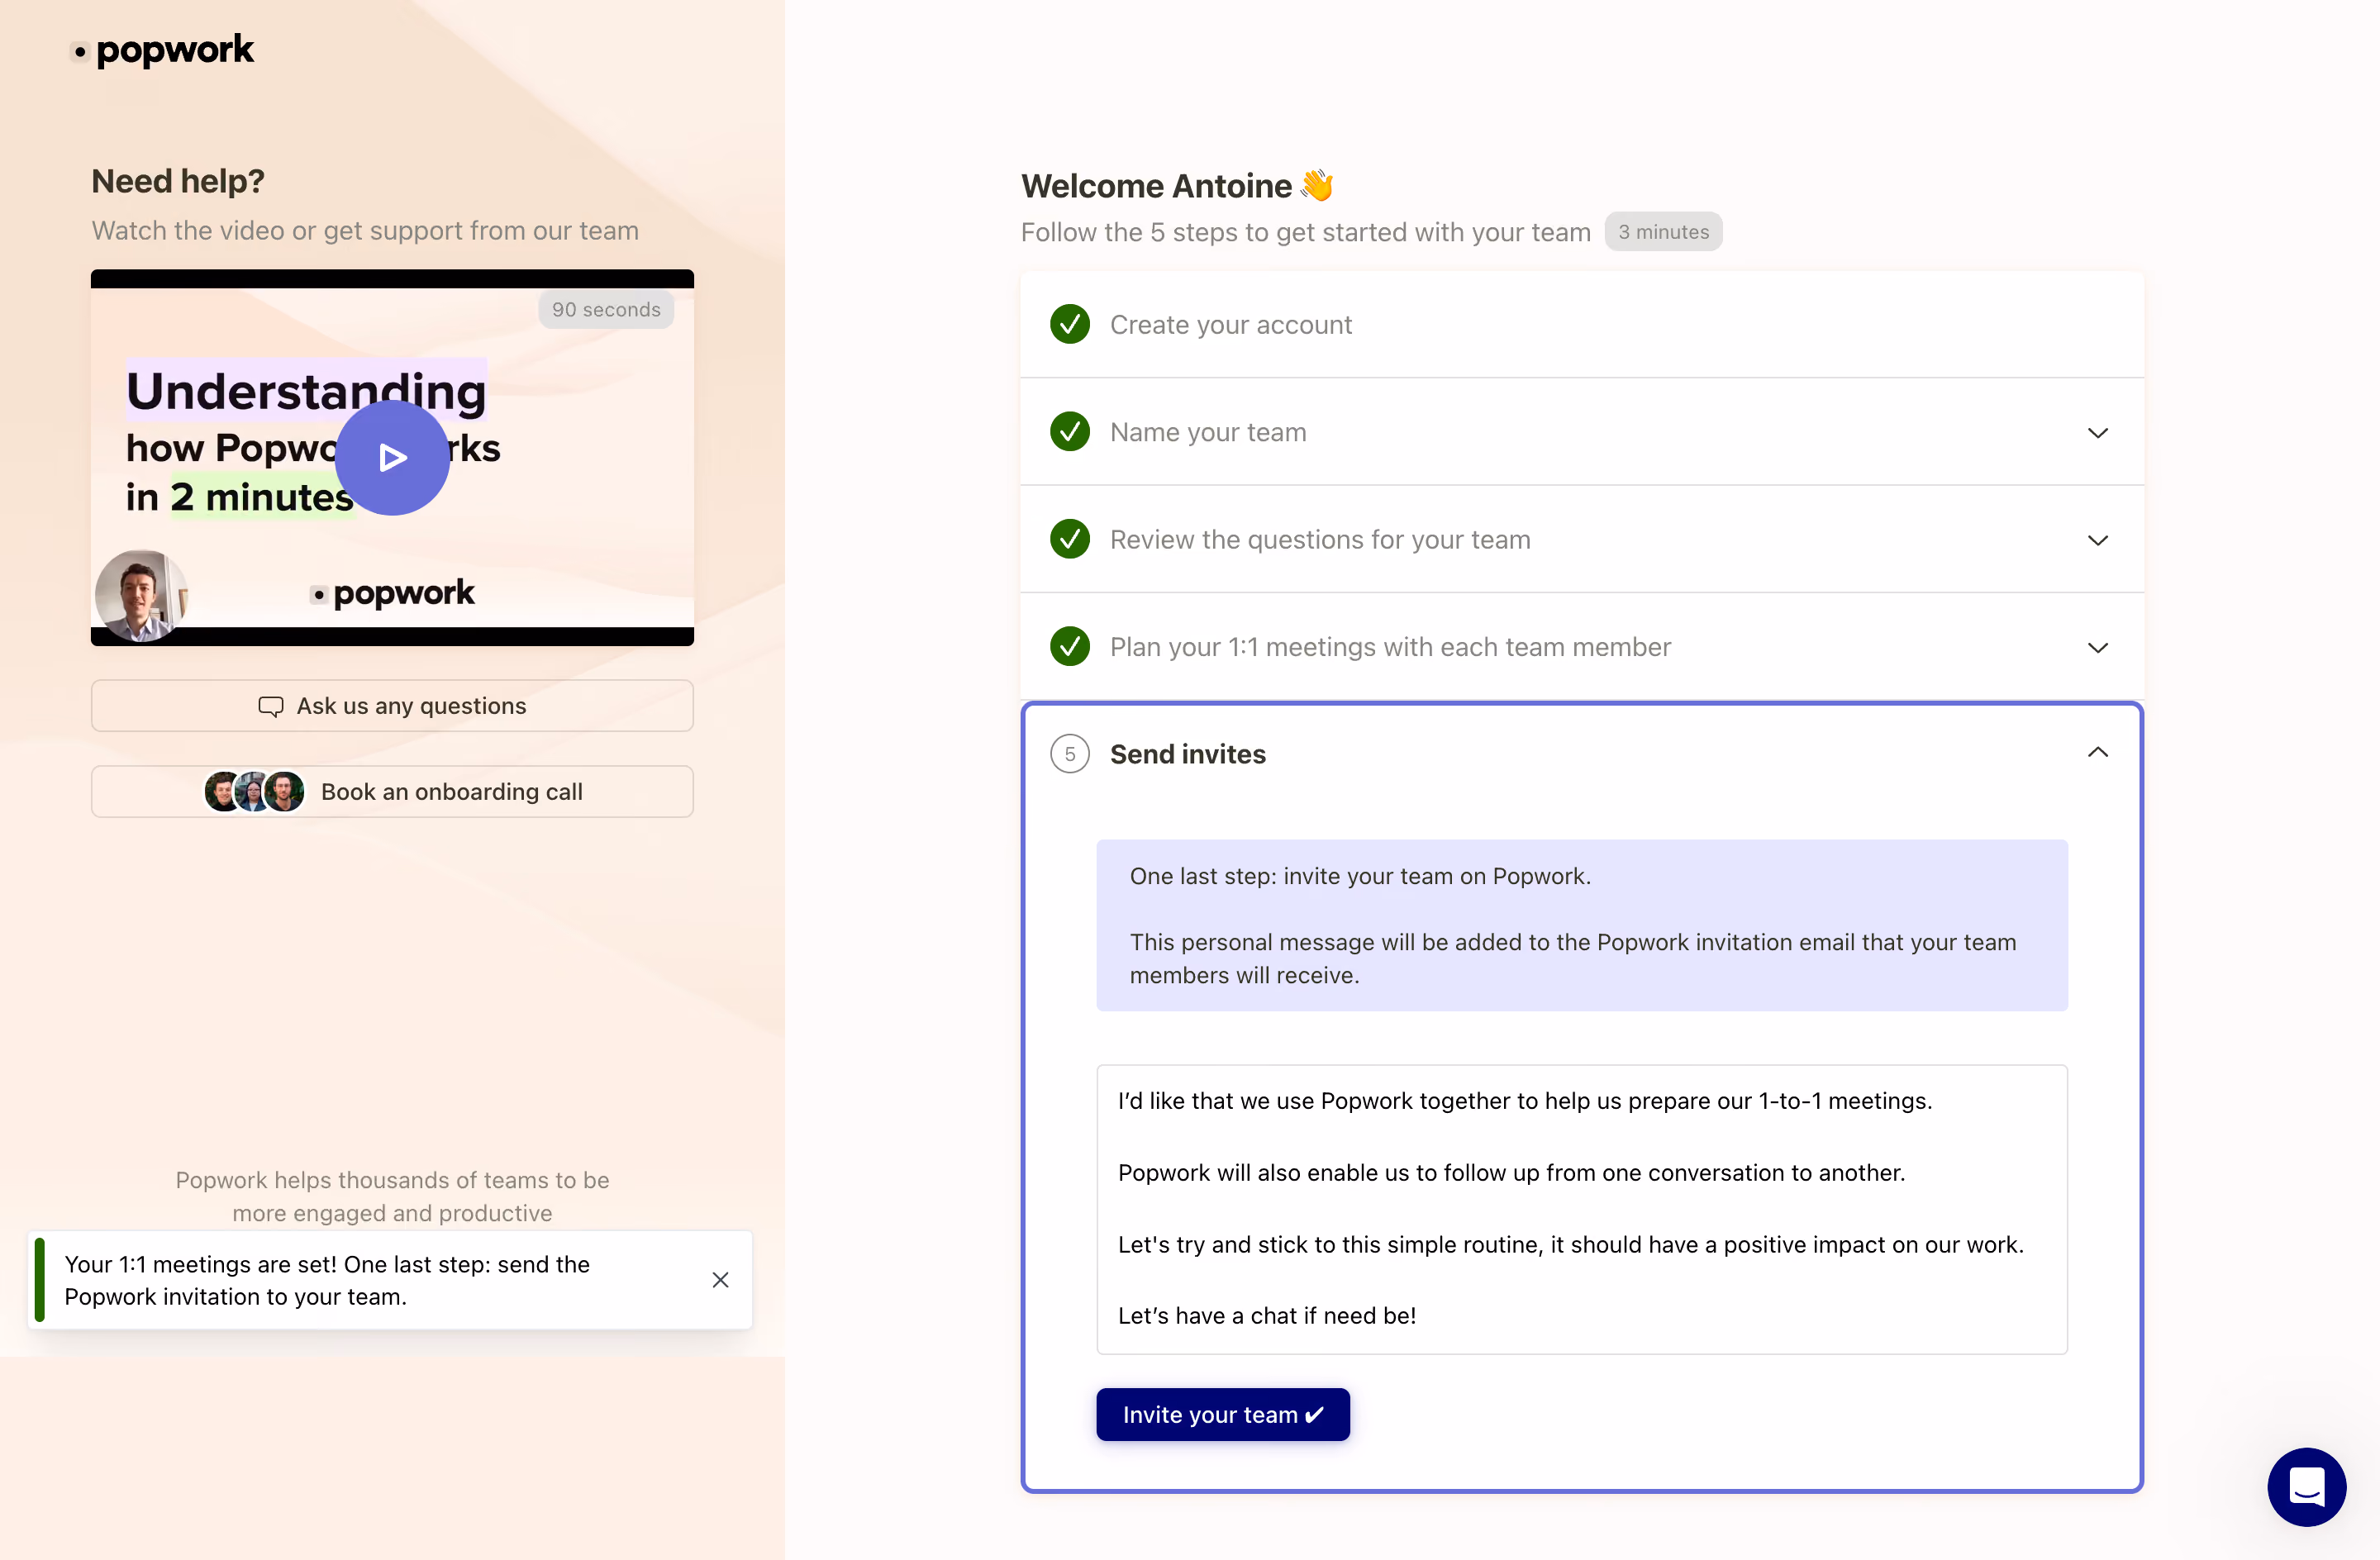Image resolution: width=2380 pixels, height=1560 pixels.
Task: Open the chat support bubble icon
Action: tap(2306, 1487)
